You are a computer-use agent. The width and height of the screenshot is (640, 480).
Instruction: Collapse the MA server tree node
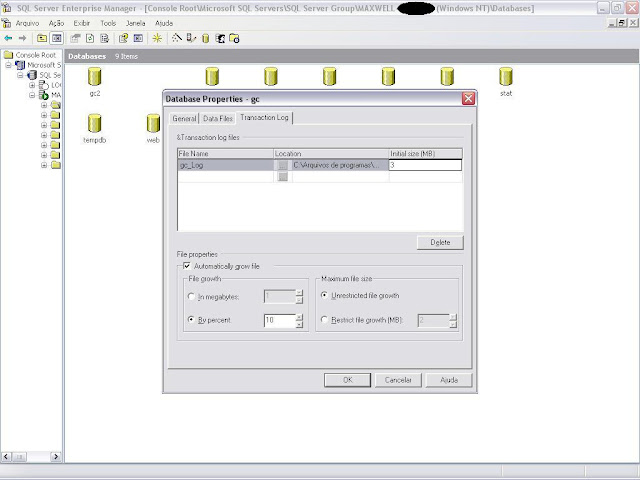click(32, 95)
